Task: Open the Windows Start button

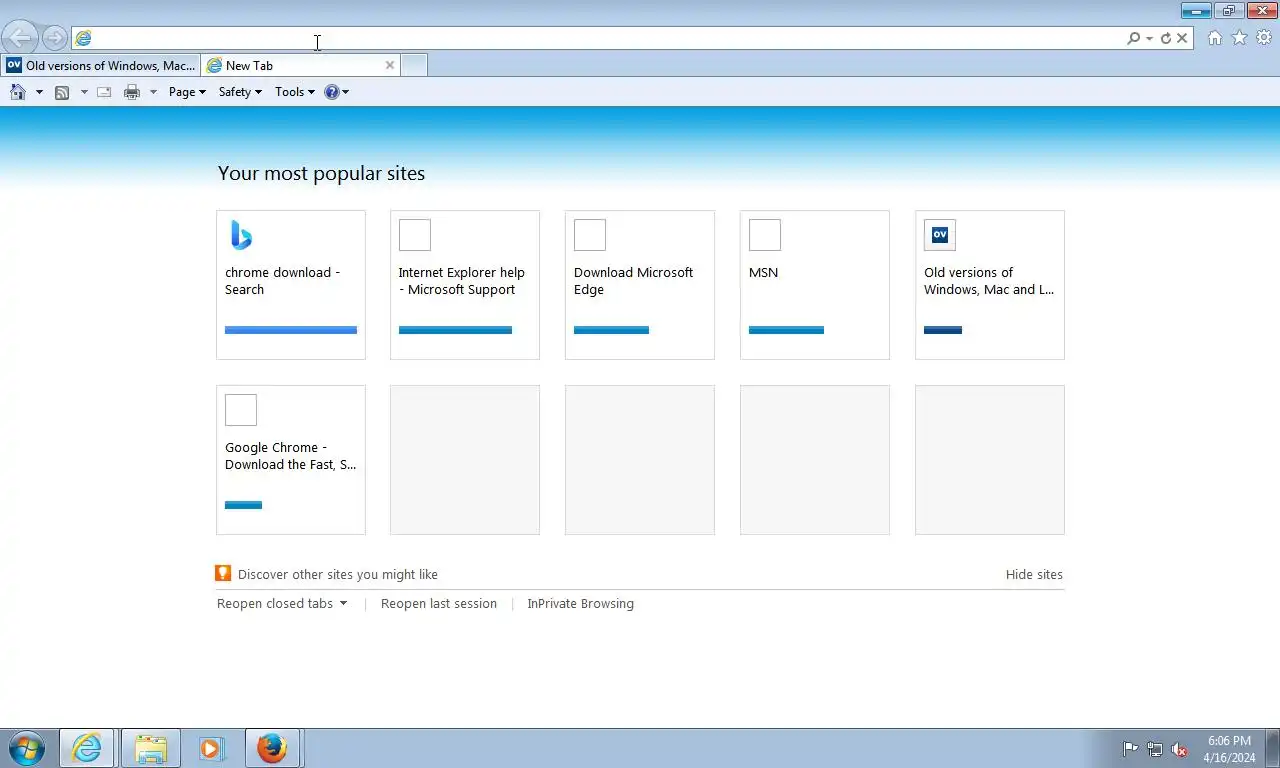Action: 27,748
